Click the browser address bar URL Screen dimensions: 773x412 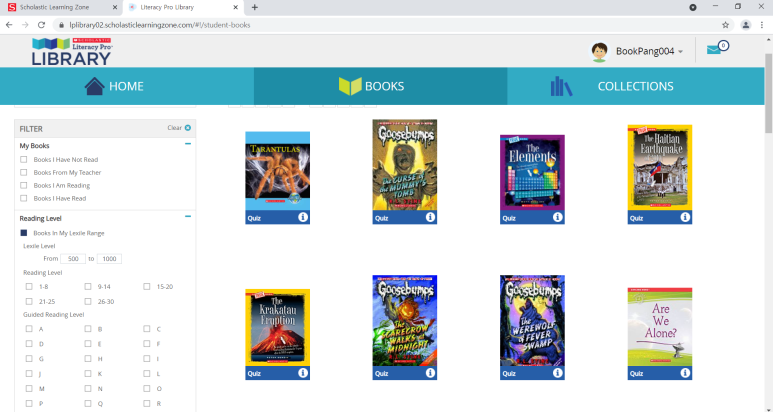pyautogui.click(x=160, y=25)
